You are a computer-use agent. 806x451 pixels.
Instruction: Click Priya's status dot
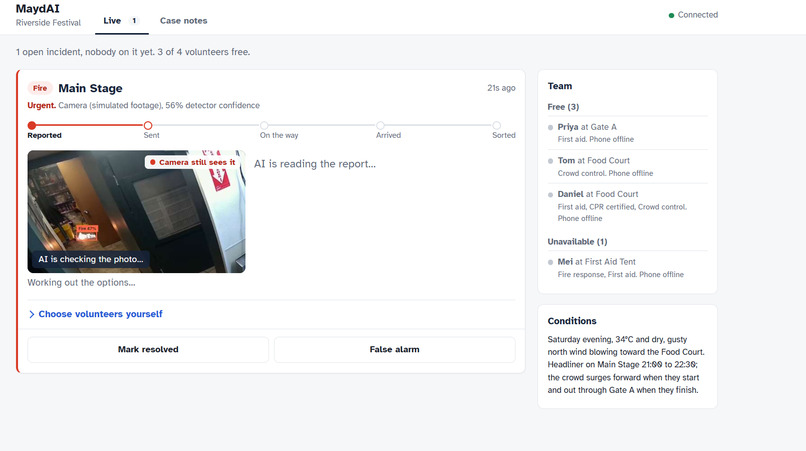(x=551, y=127)
